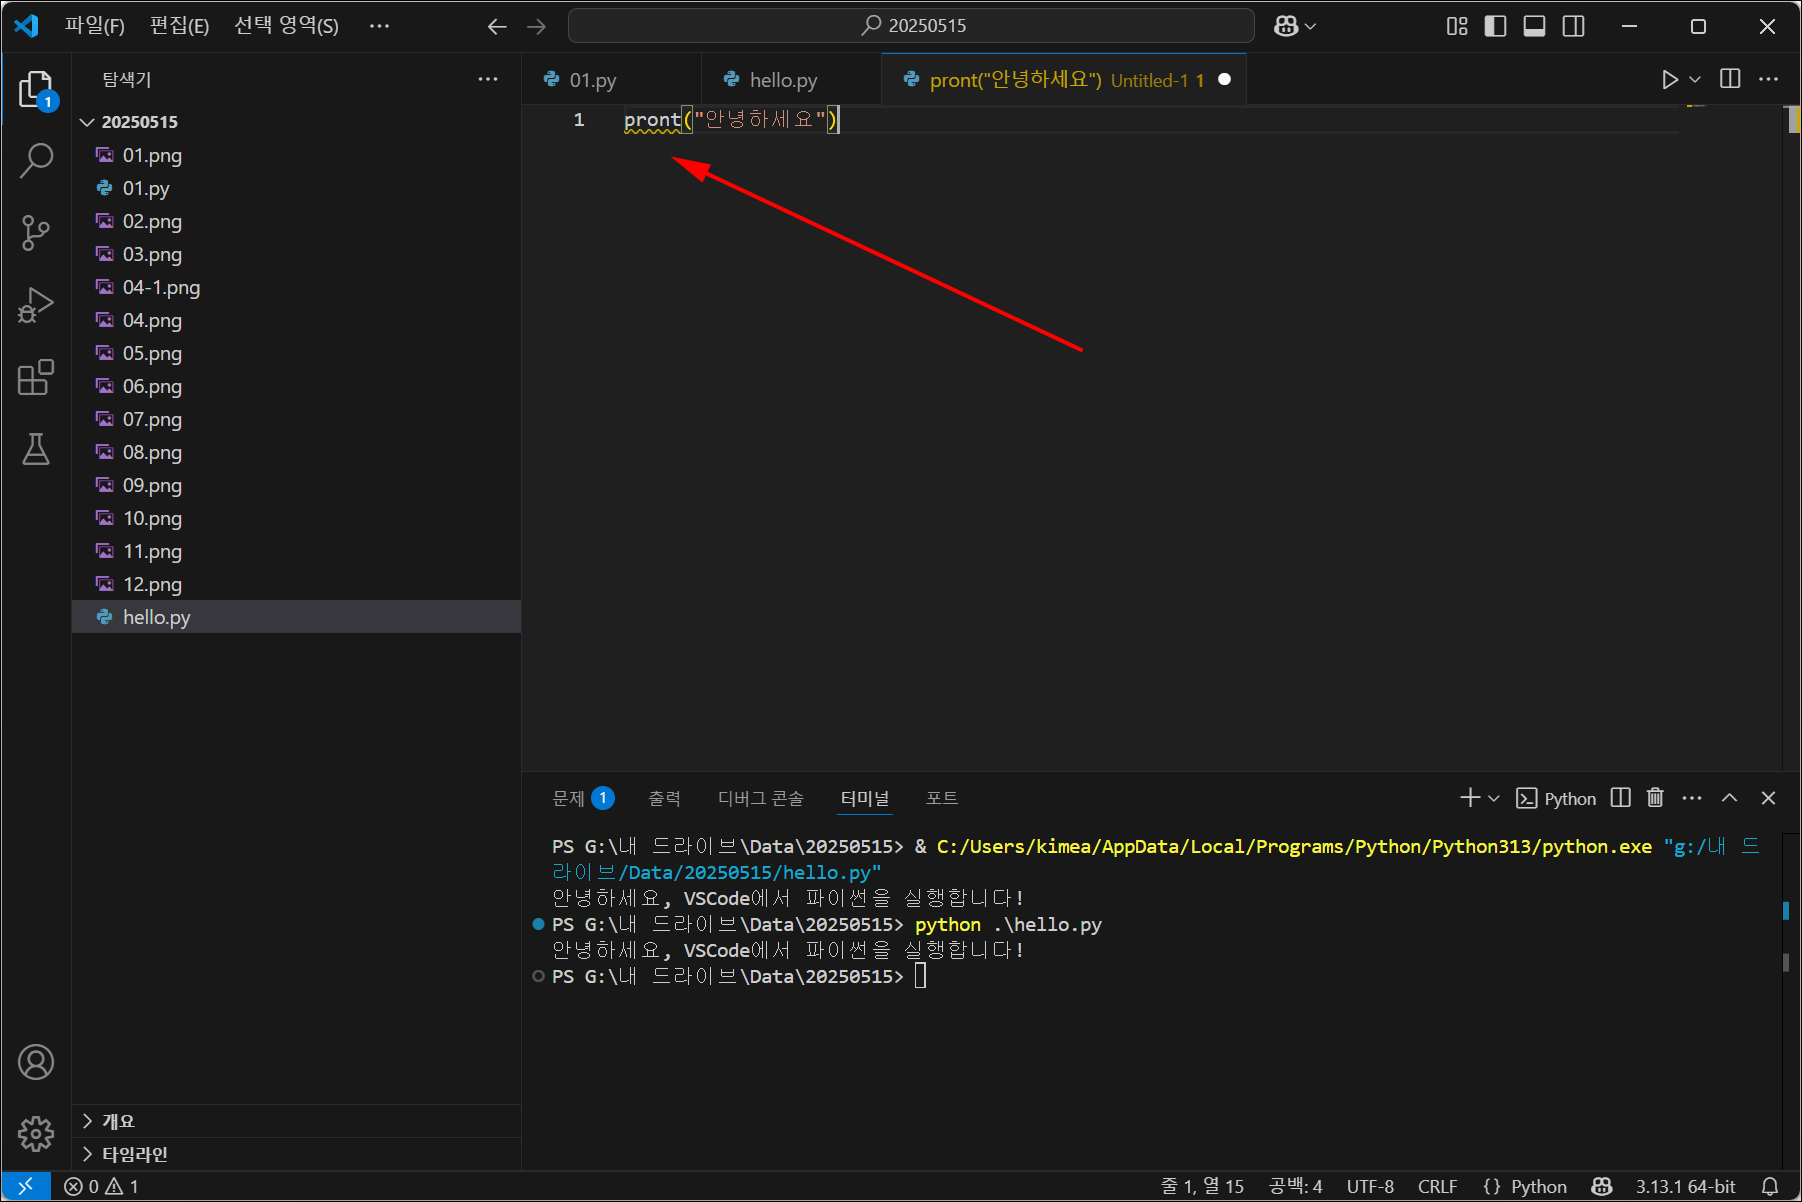The width and height of the screenshot is (1802, 1202).
Task: Open the 출력 output panel tab
Action: click(664, 798)
